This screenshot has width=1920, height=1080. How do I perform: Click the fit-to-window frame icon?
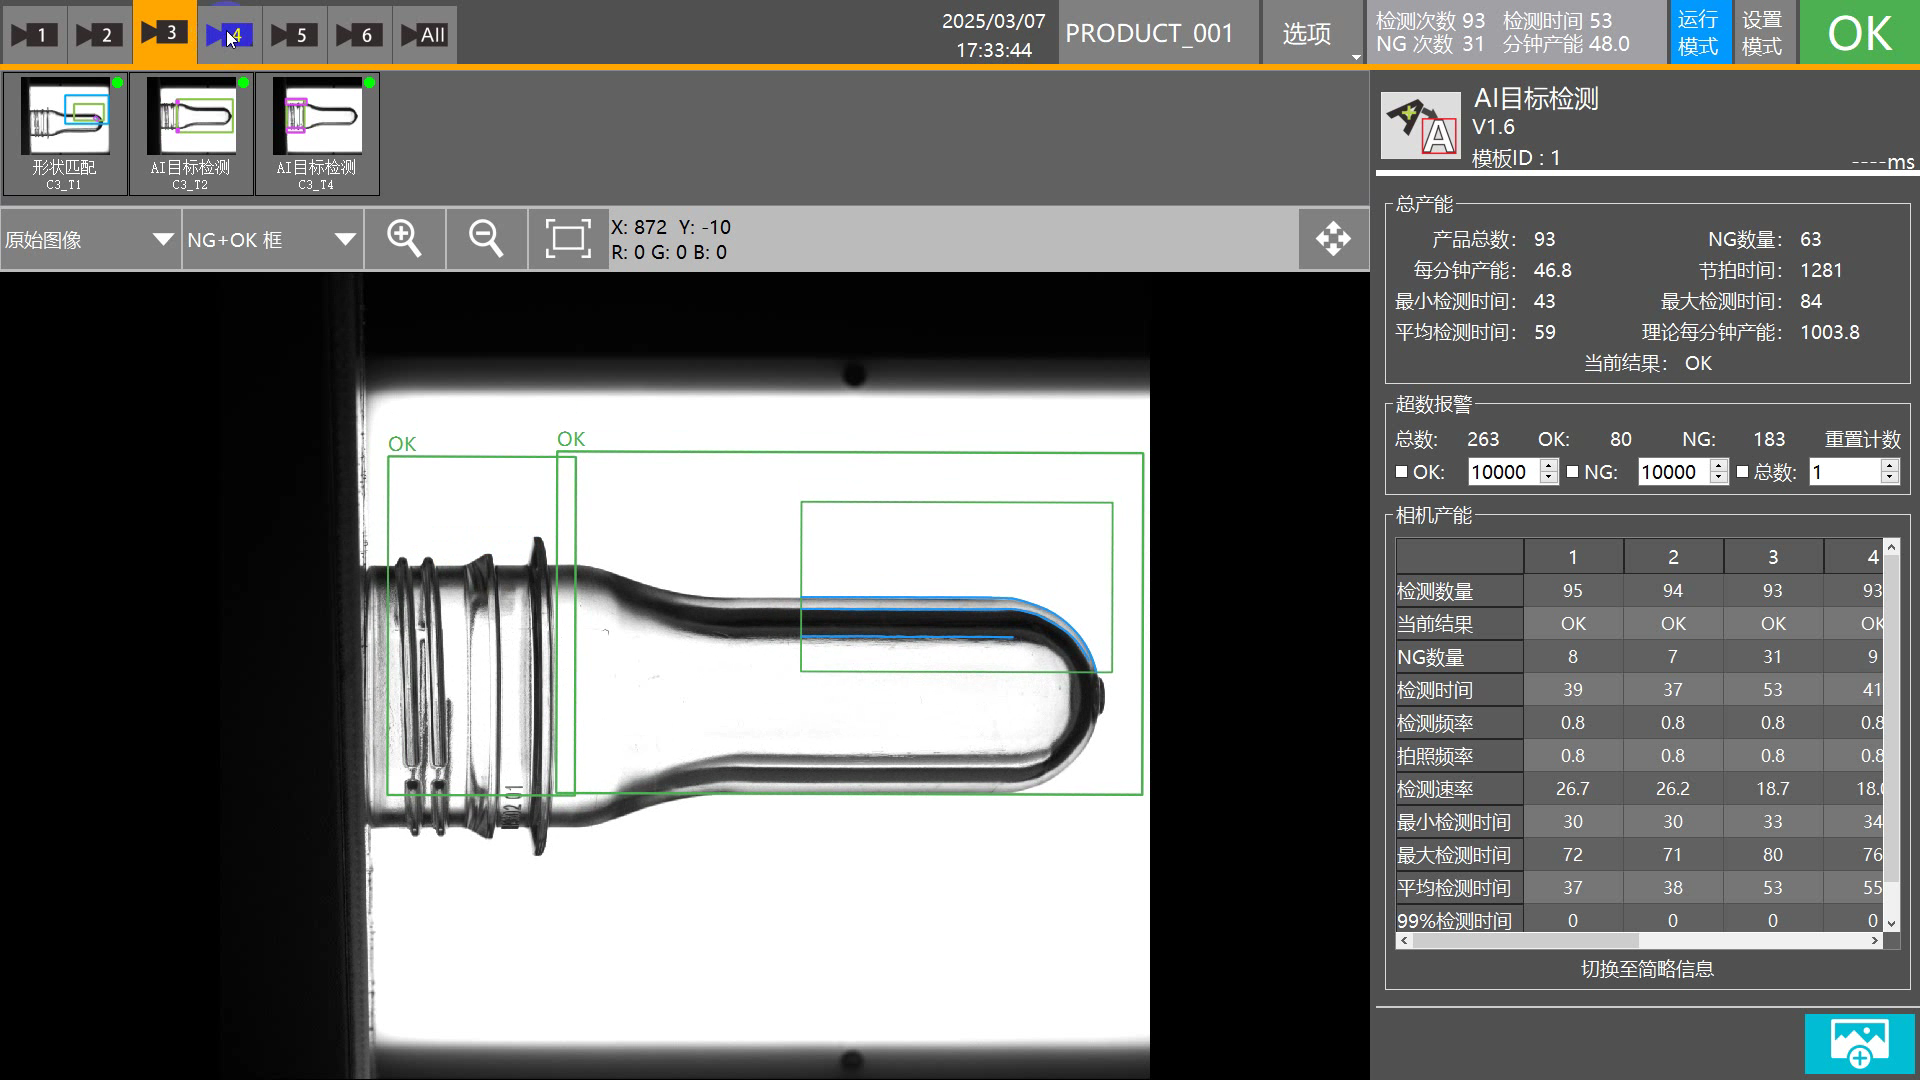click(567, 239)
